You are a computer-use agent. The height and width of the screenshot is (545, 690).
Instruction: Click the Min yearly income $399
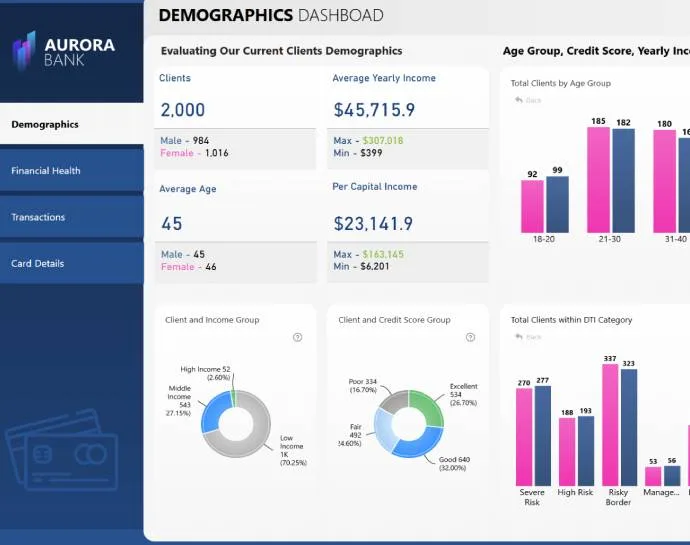click(371, 153)
